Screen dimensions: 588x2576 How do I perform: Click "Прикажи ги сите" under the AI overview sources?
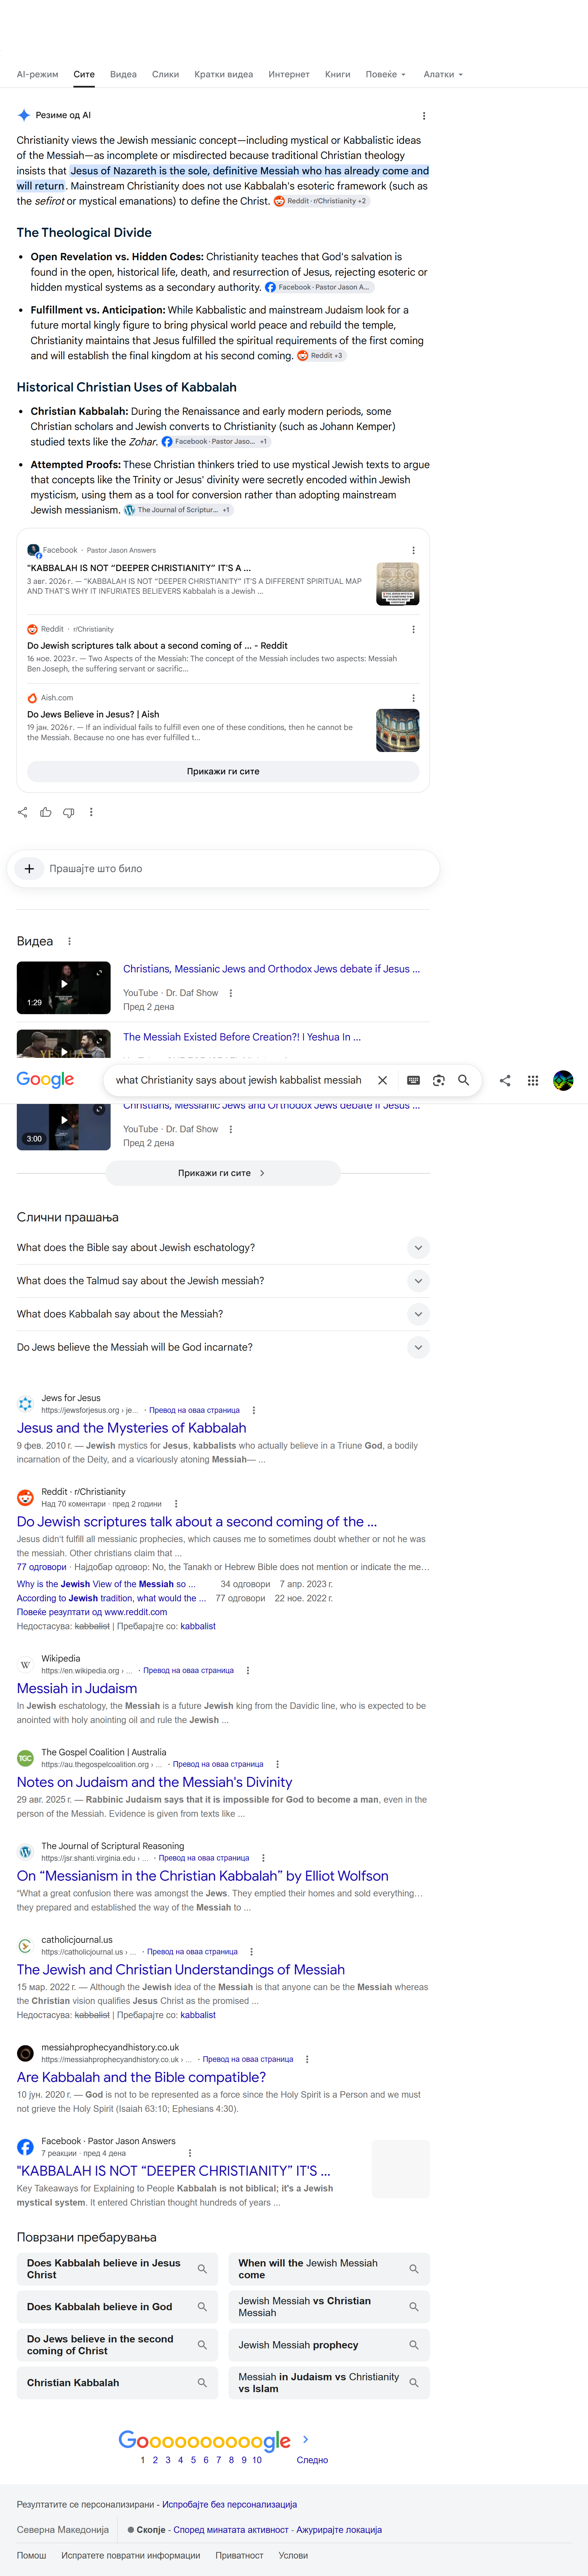point(223,771)
